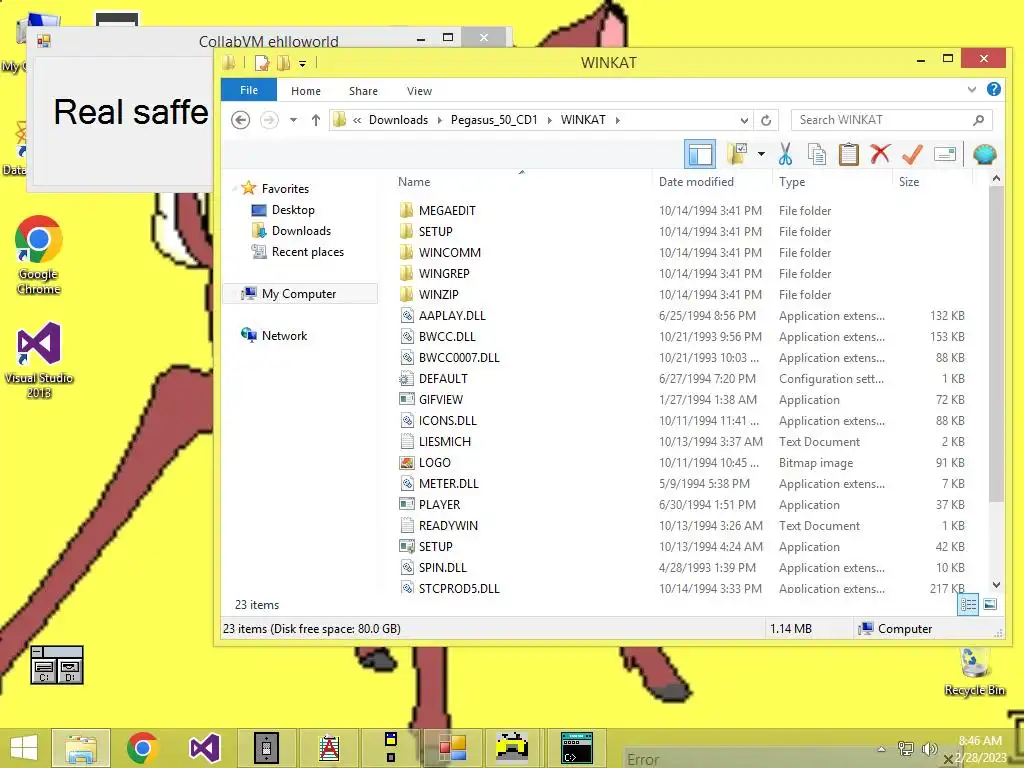Screen dimensions: 1024x768
Task: Open command prompt icon on taskbar
Action: tap(577, 748)
